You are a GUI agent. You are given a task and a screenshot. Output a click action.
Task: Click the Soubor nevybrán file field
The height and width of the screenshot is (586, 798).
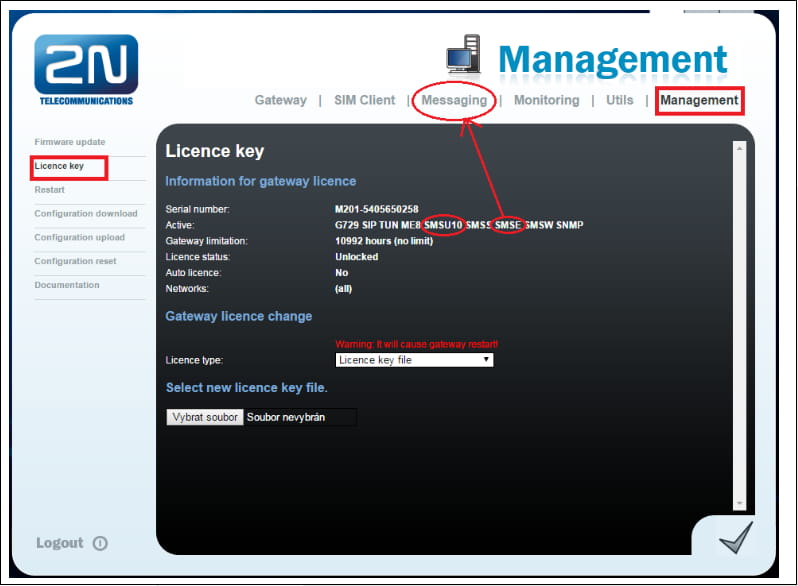coord(300,417)
